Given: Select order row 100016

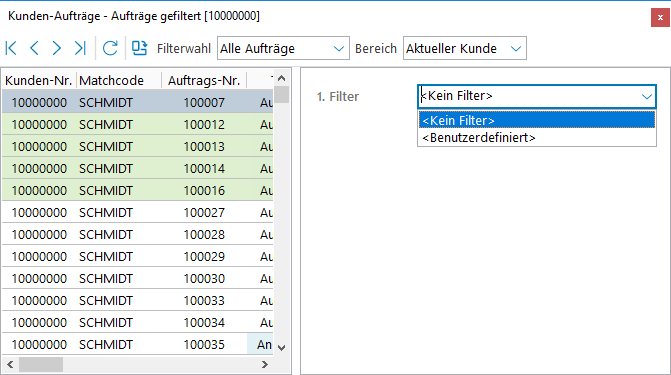Looking at the screenshot, I should tap(137, 190).
